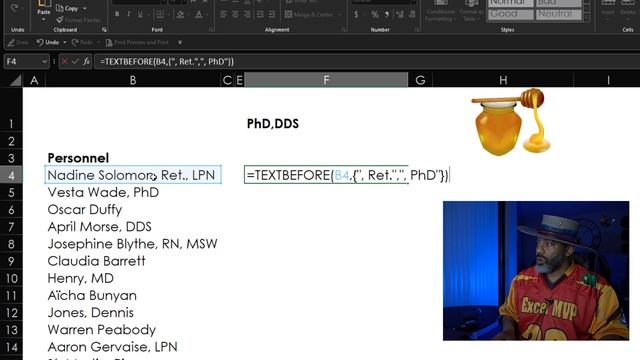Customize the Quick Access Toolbar
Viewport: 640px width, 360px height.
180,42
